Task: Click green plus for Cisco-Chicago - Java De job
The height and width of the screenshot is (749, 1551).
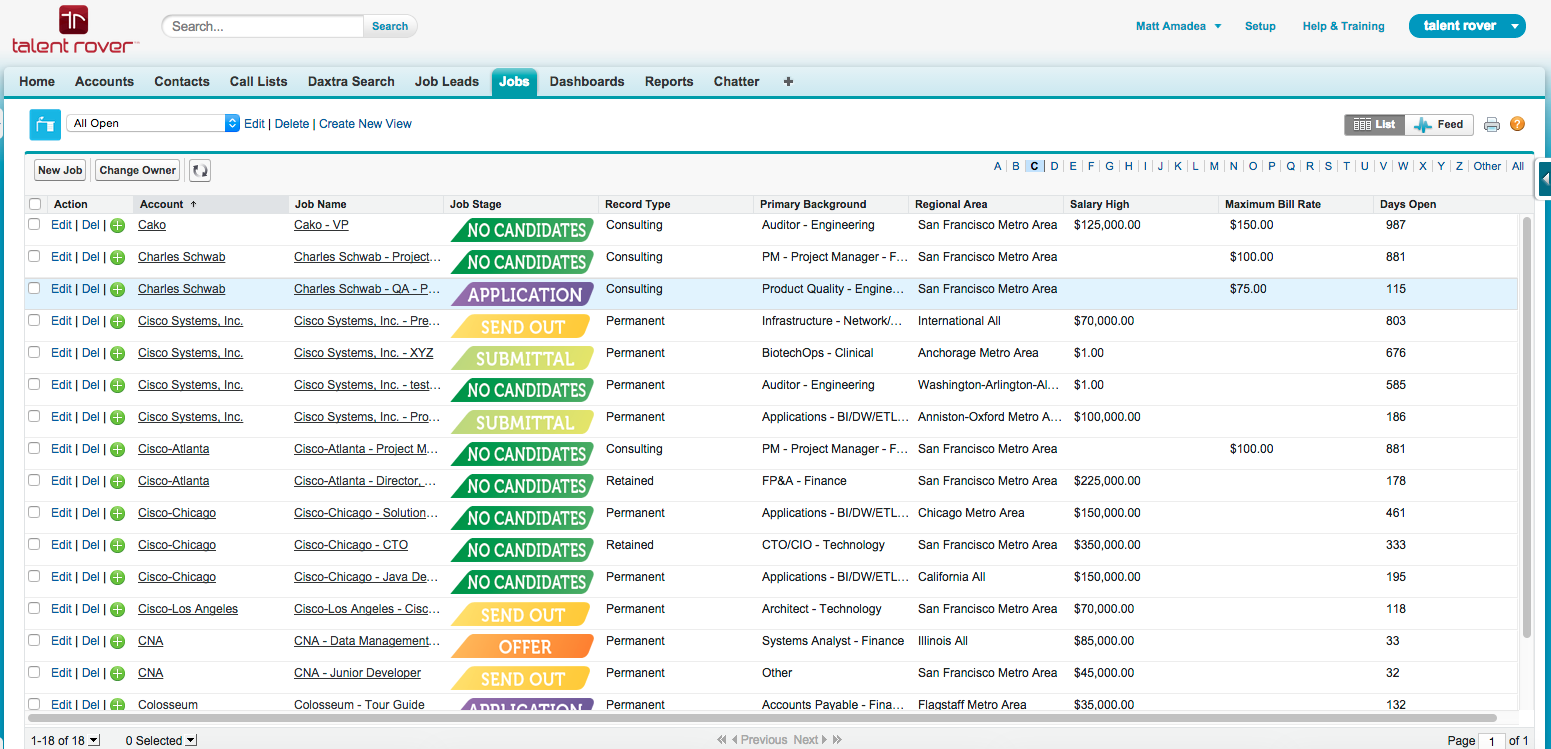Action: click(x=117, y=578)
